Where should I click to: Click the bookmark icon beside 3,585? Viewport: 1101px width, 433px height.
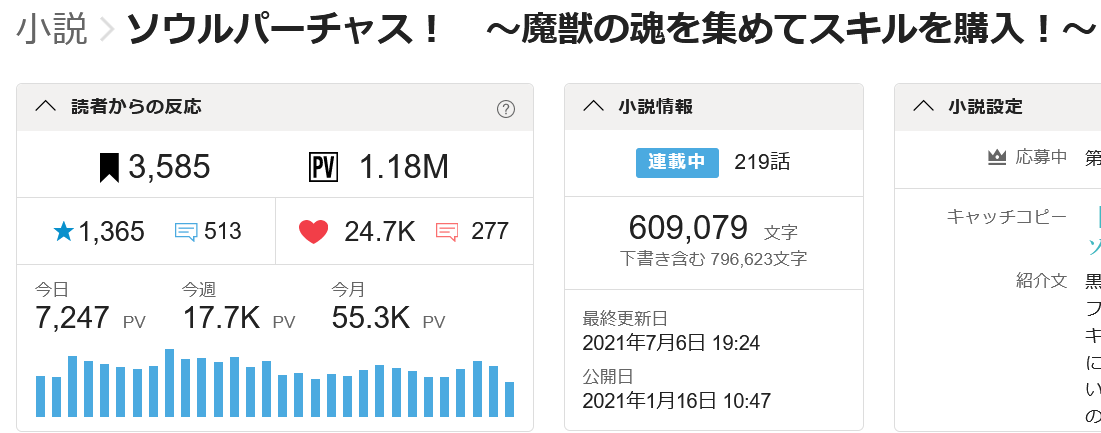(109, 167)
